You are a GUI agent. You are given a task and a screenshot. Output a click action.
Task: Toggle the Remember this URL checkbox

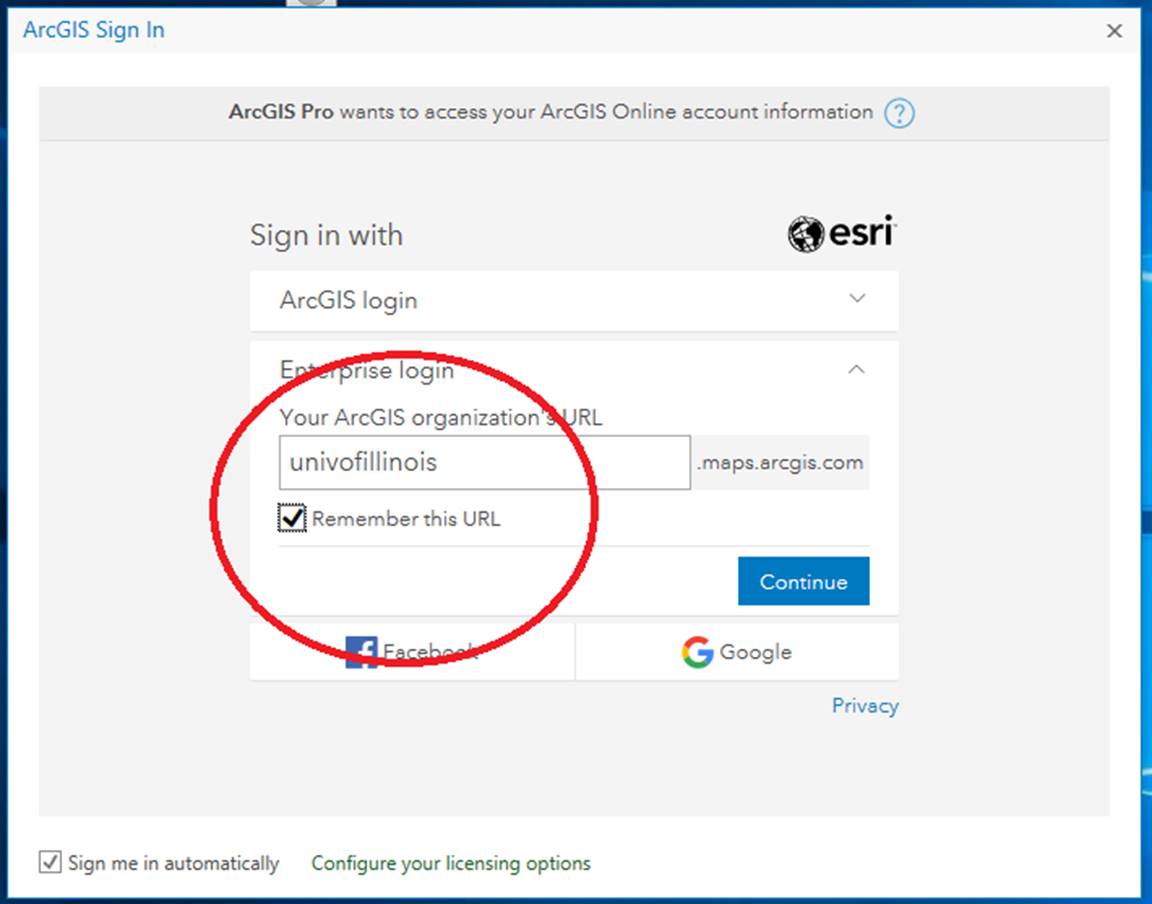[292, 518]
